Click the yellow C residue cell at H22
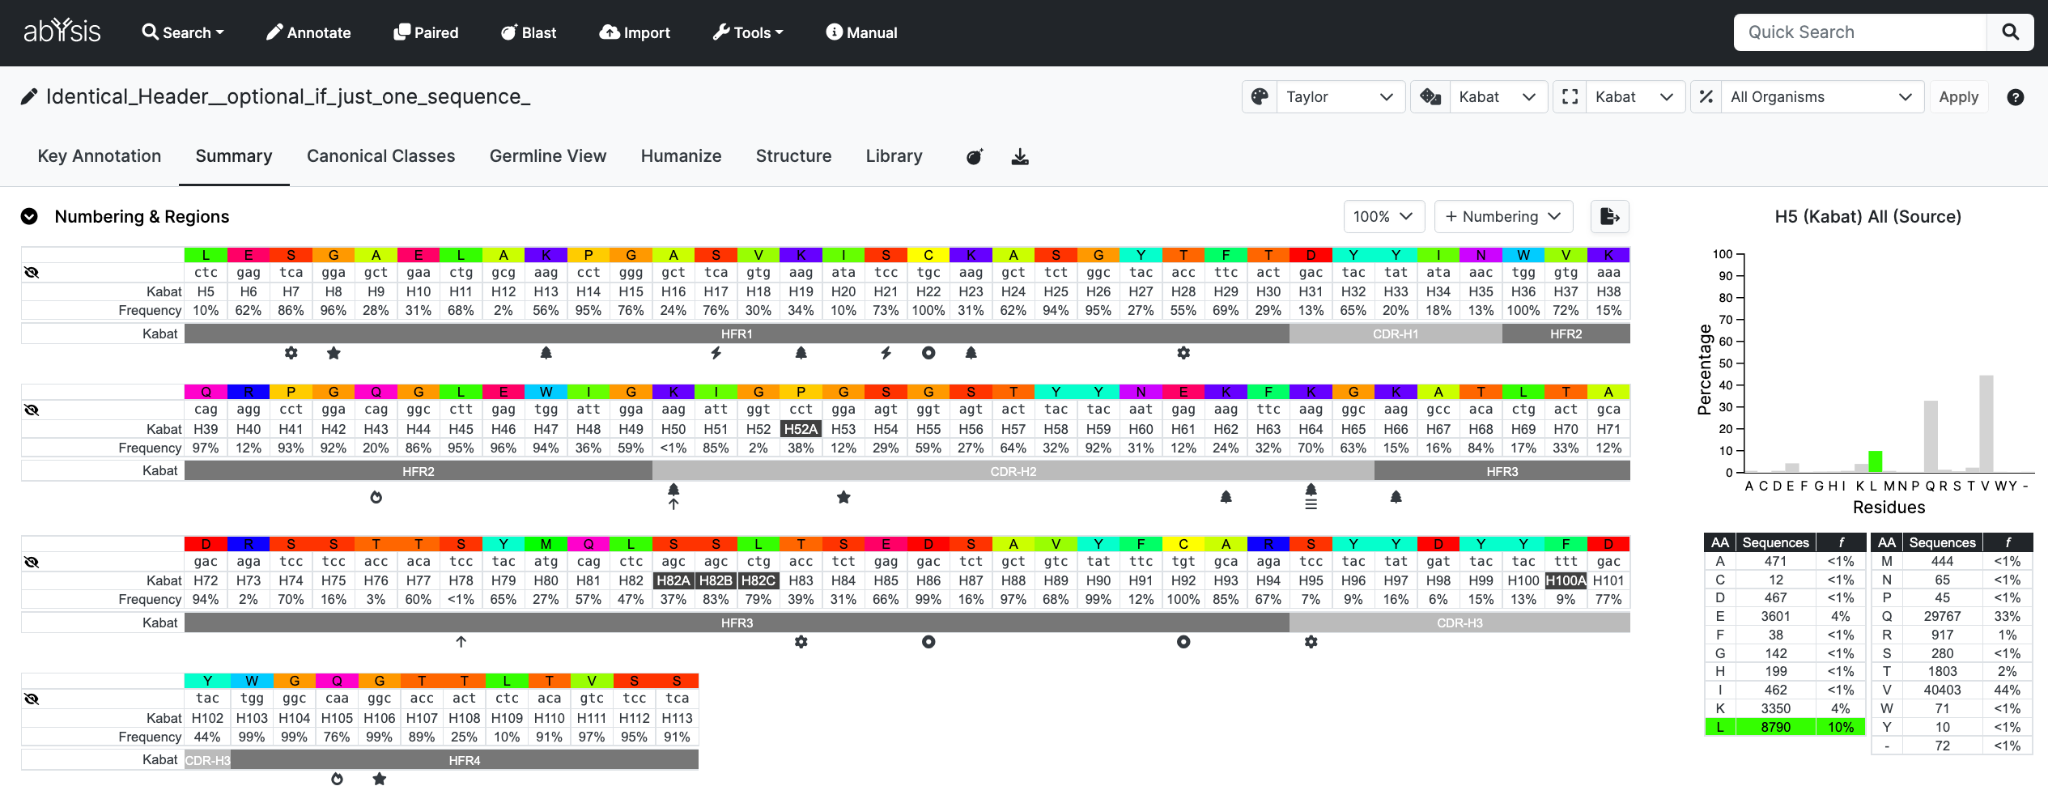 [929, 255]
